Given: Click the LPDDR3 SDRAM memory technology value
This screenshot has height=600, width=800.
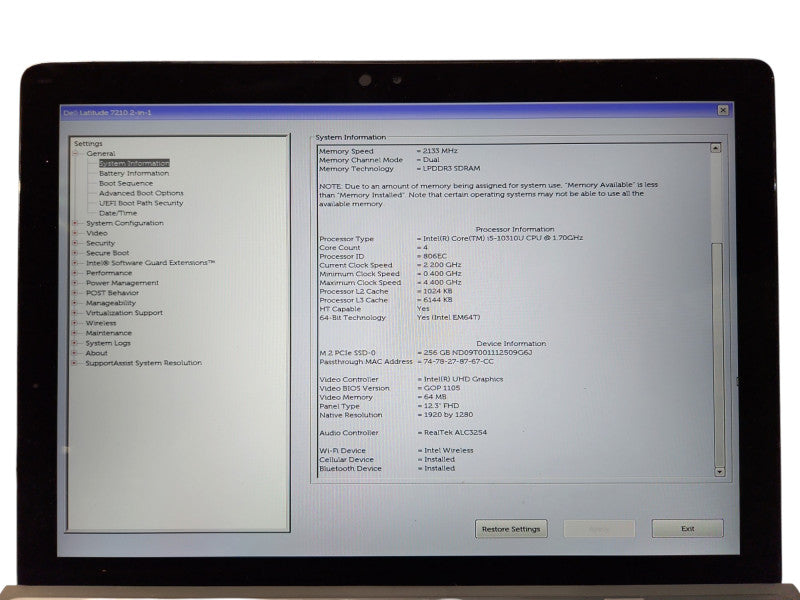Looking at the screenshot, I should tap(452, 168).
